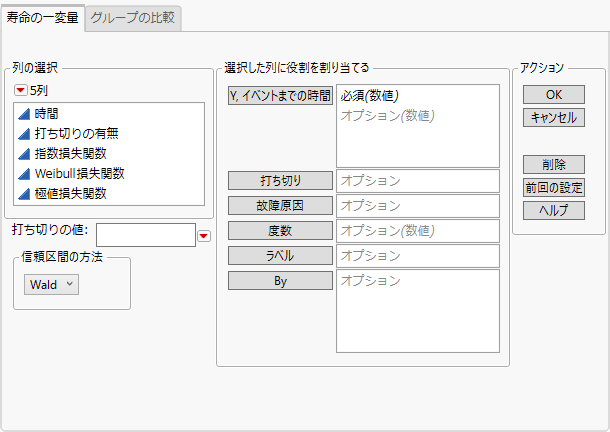610x432 pixels.
Task: Switch to the グループの比較 tab
Action: tap(133, 19)
